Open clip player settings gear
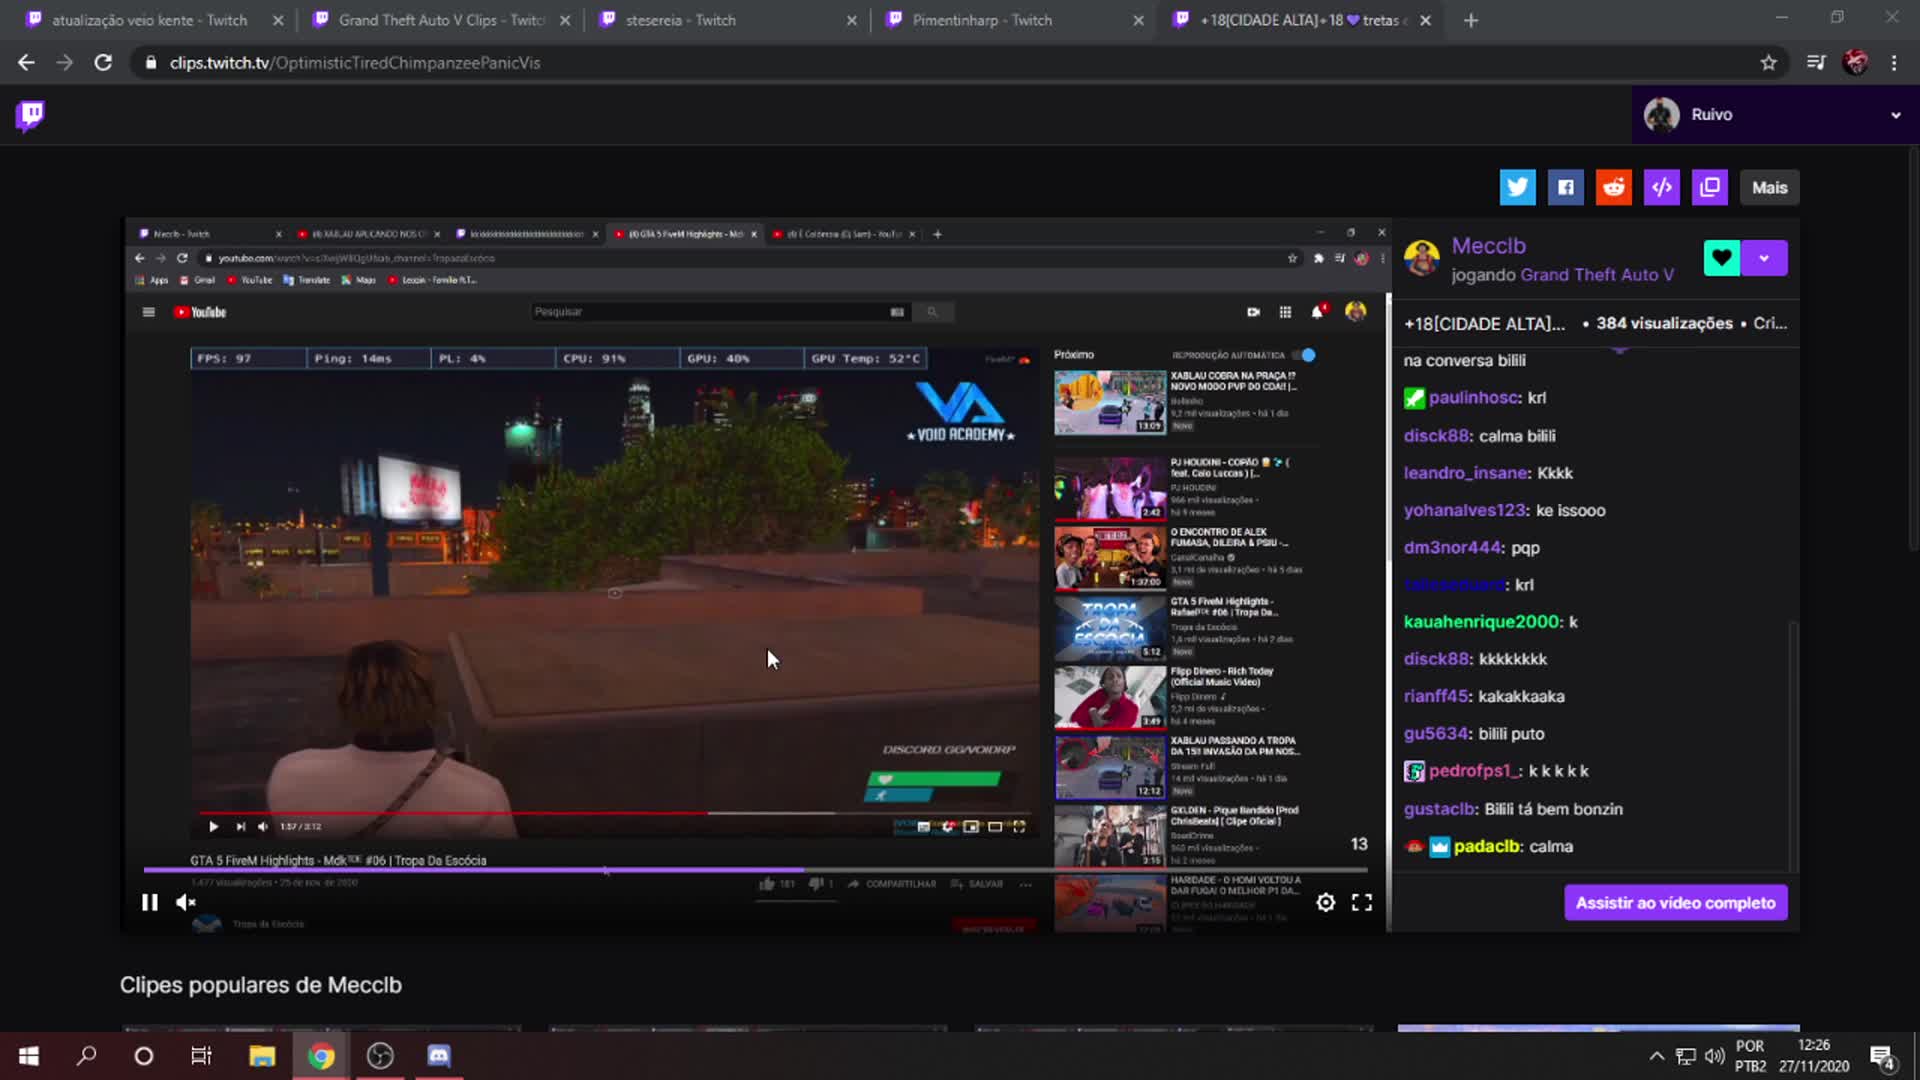 [x=1325, y=902]
